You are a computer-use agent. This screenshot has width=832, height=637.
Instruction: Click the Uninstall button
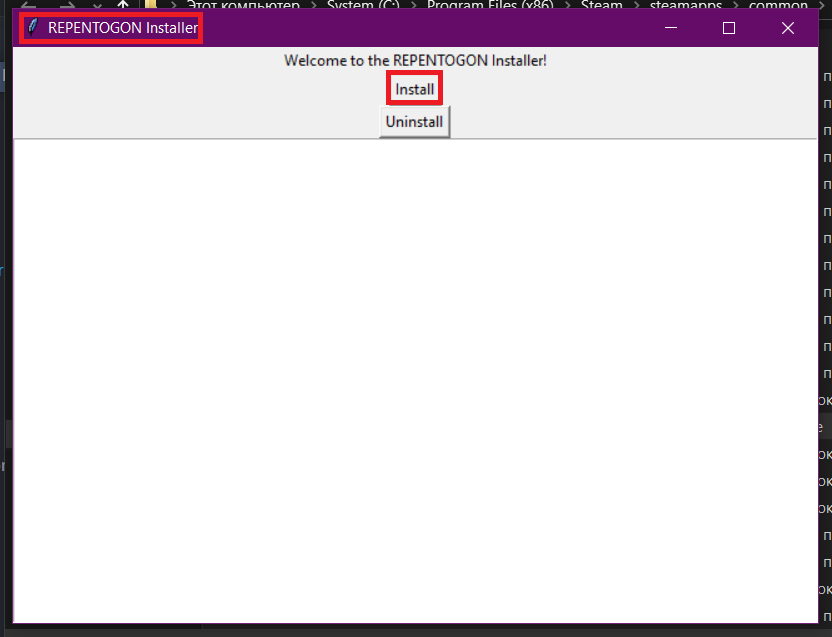point(414,122)
